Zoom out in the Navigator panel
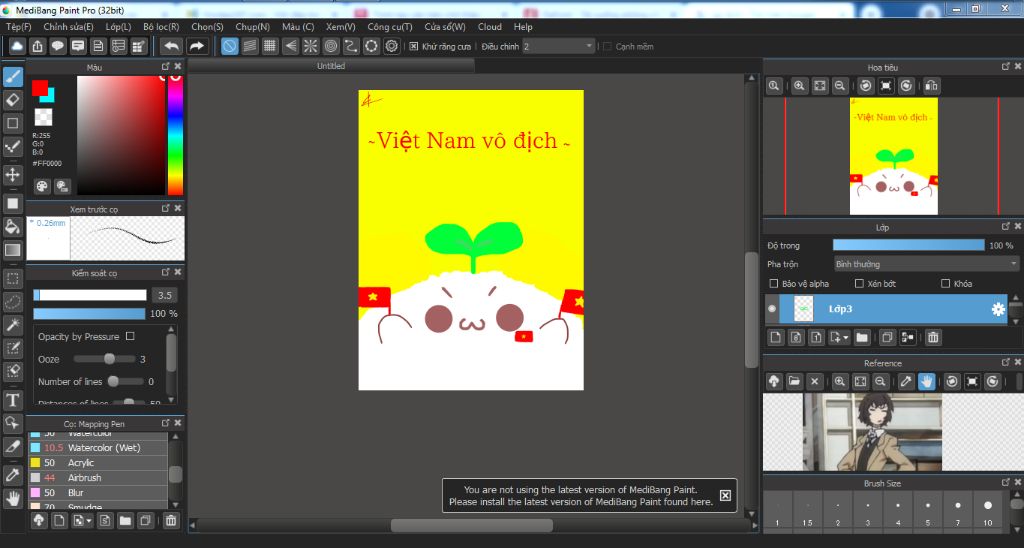The width and height of the screenshot is (1024, 548). [x=840, y=86]
